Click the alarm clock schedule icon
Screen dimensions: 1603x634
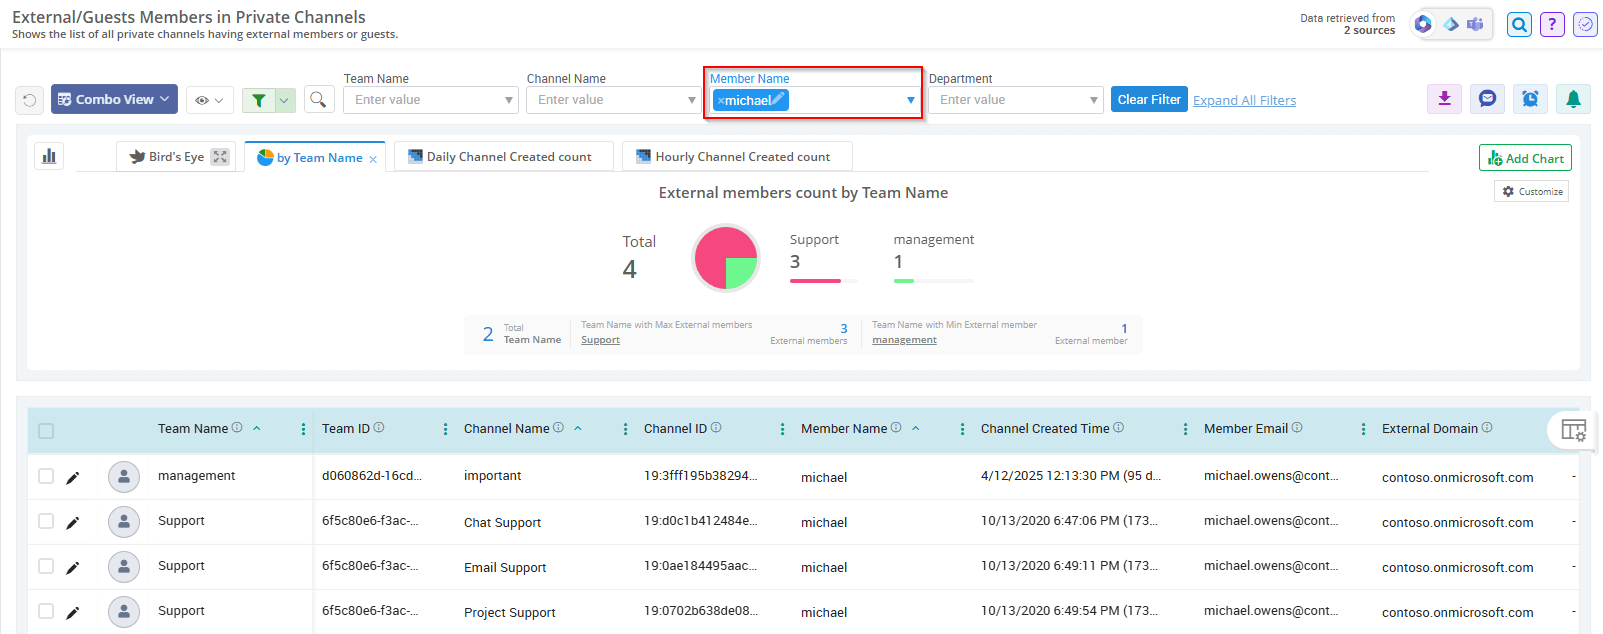tap(1530, 99)
